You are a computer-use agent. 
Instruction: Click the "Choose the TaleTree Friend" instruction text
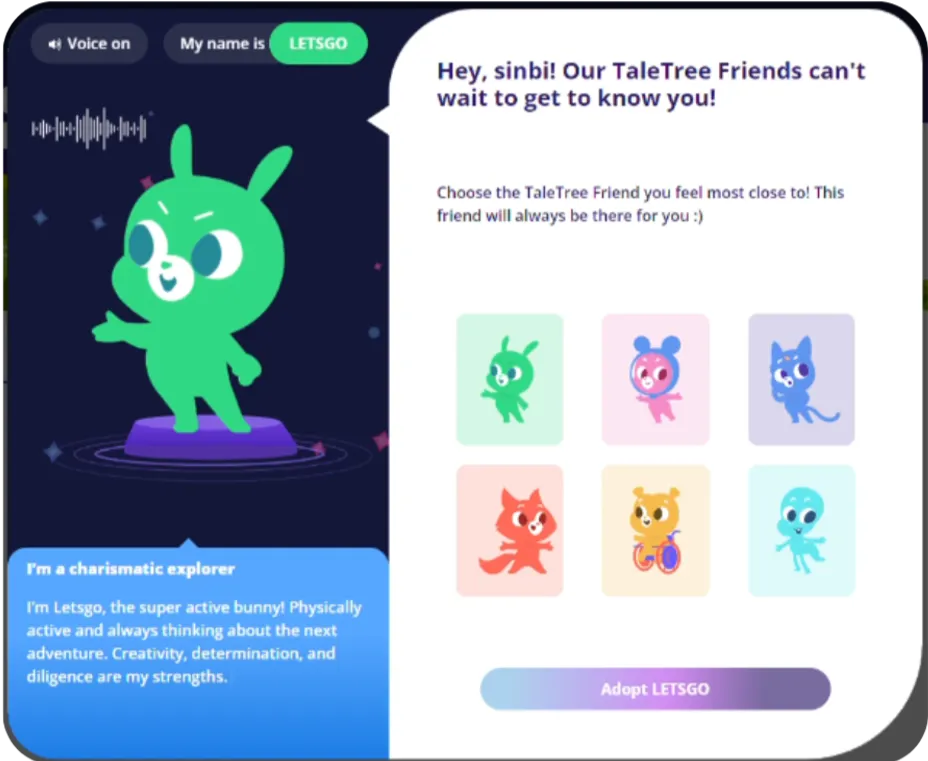(x=640, y=204)
